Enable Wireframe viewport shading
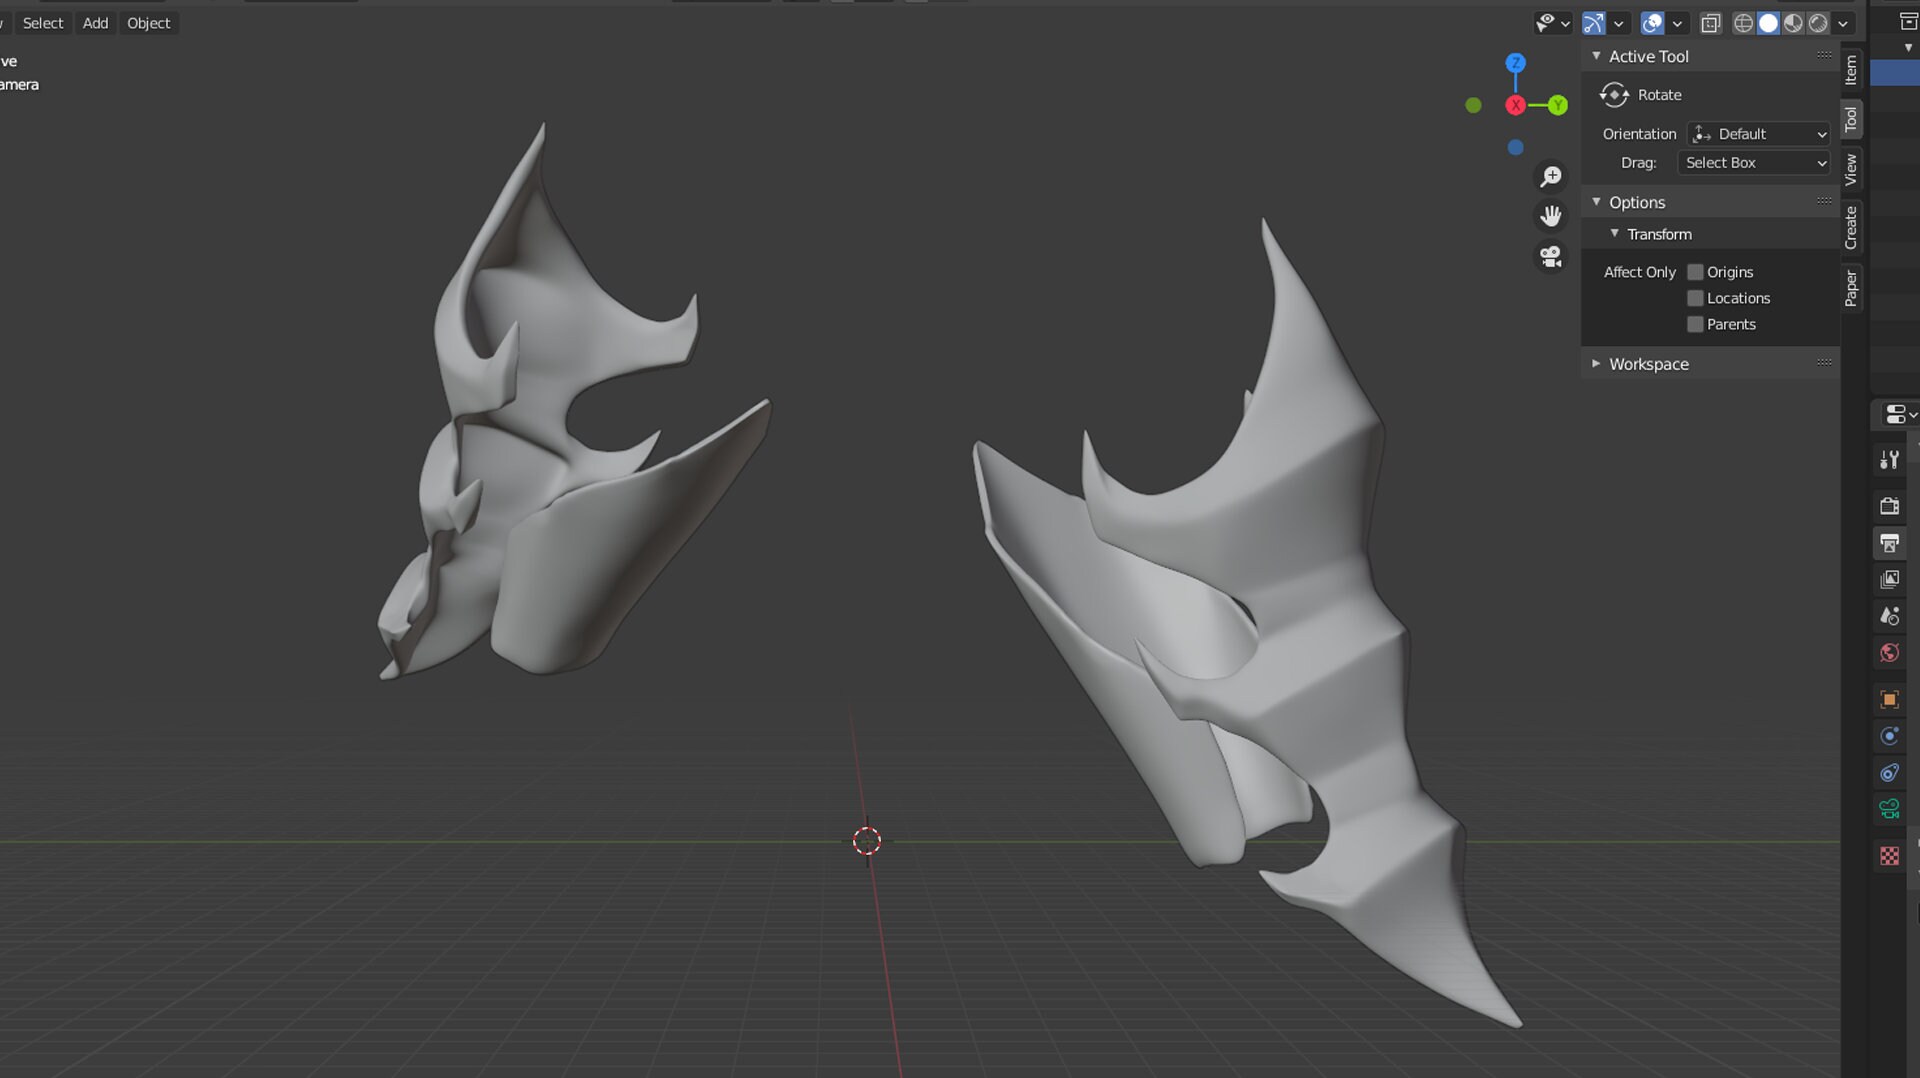This screenshot has height=1078, width=1920. [1743, 22]
